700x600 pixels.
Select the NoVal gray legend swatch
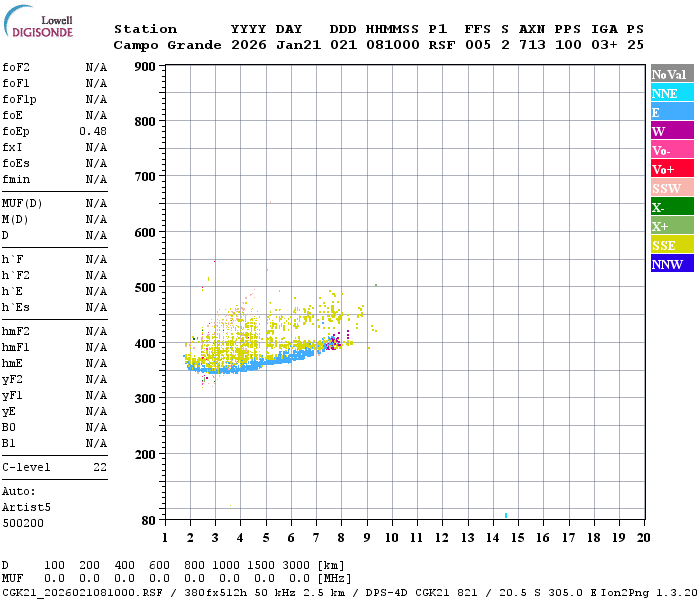(x=672, y=74)
